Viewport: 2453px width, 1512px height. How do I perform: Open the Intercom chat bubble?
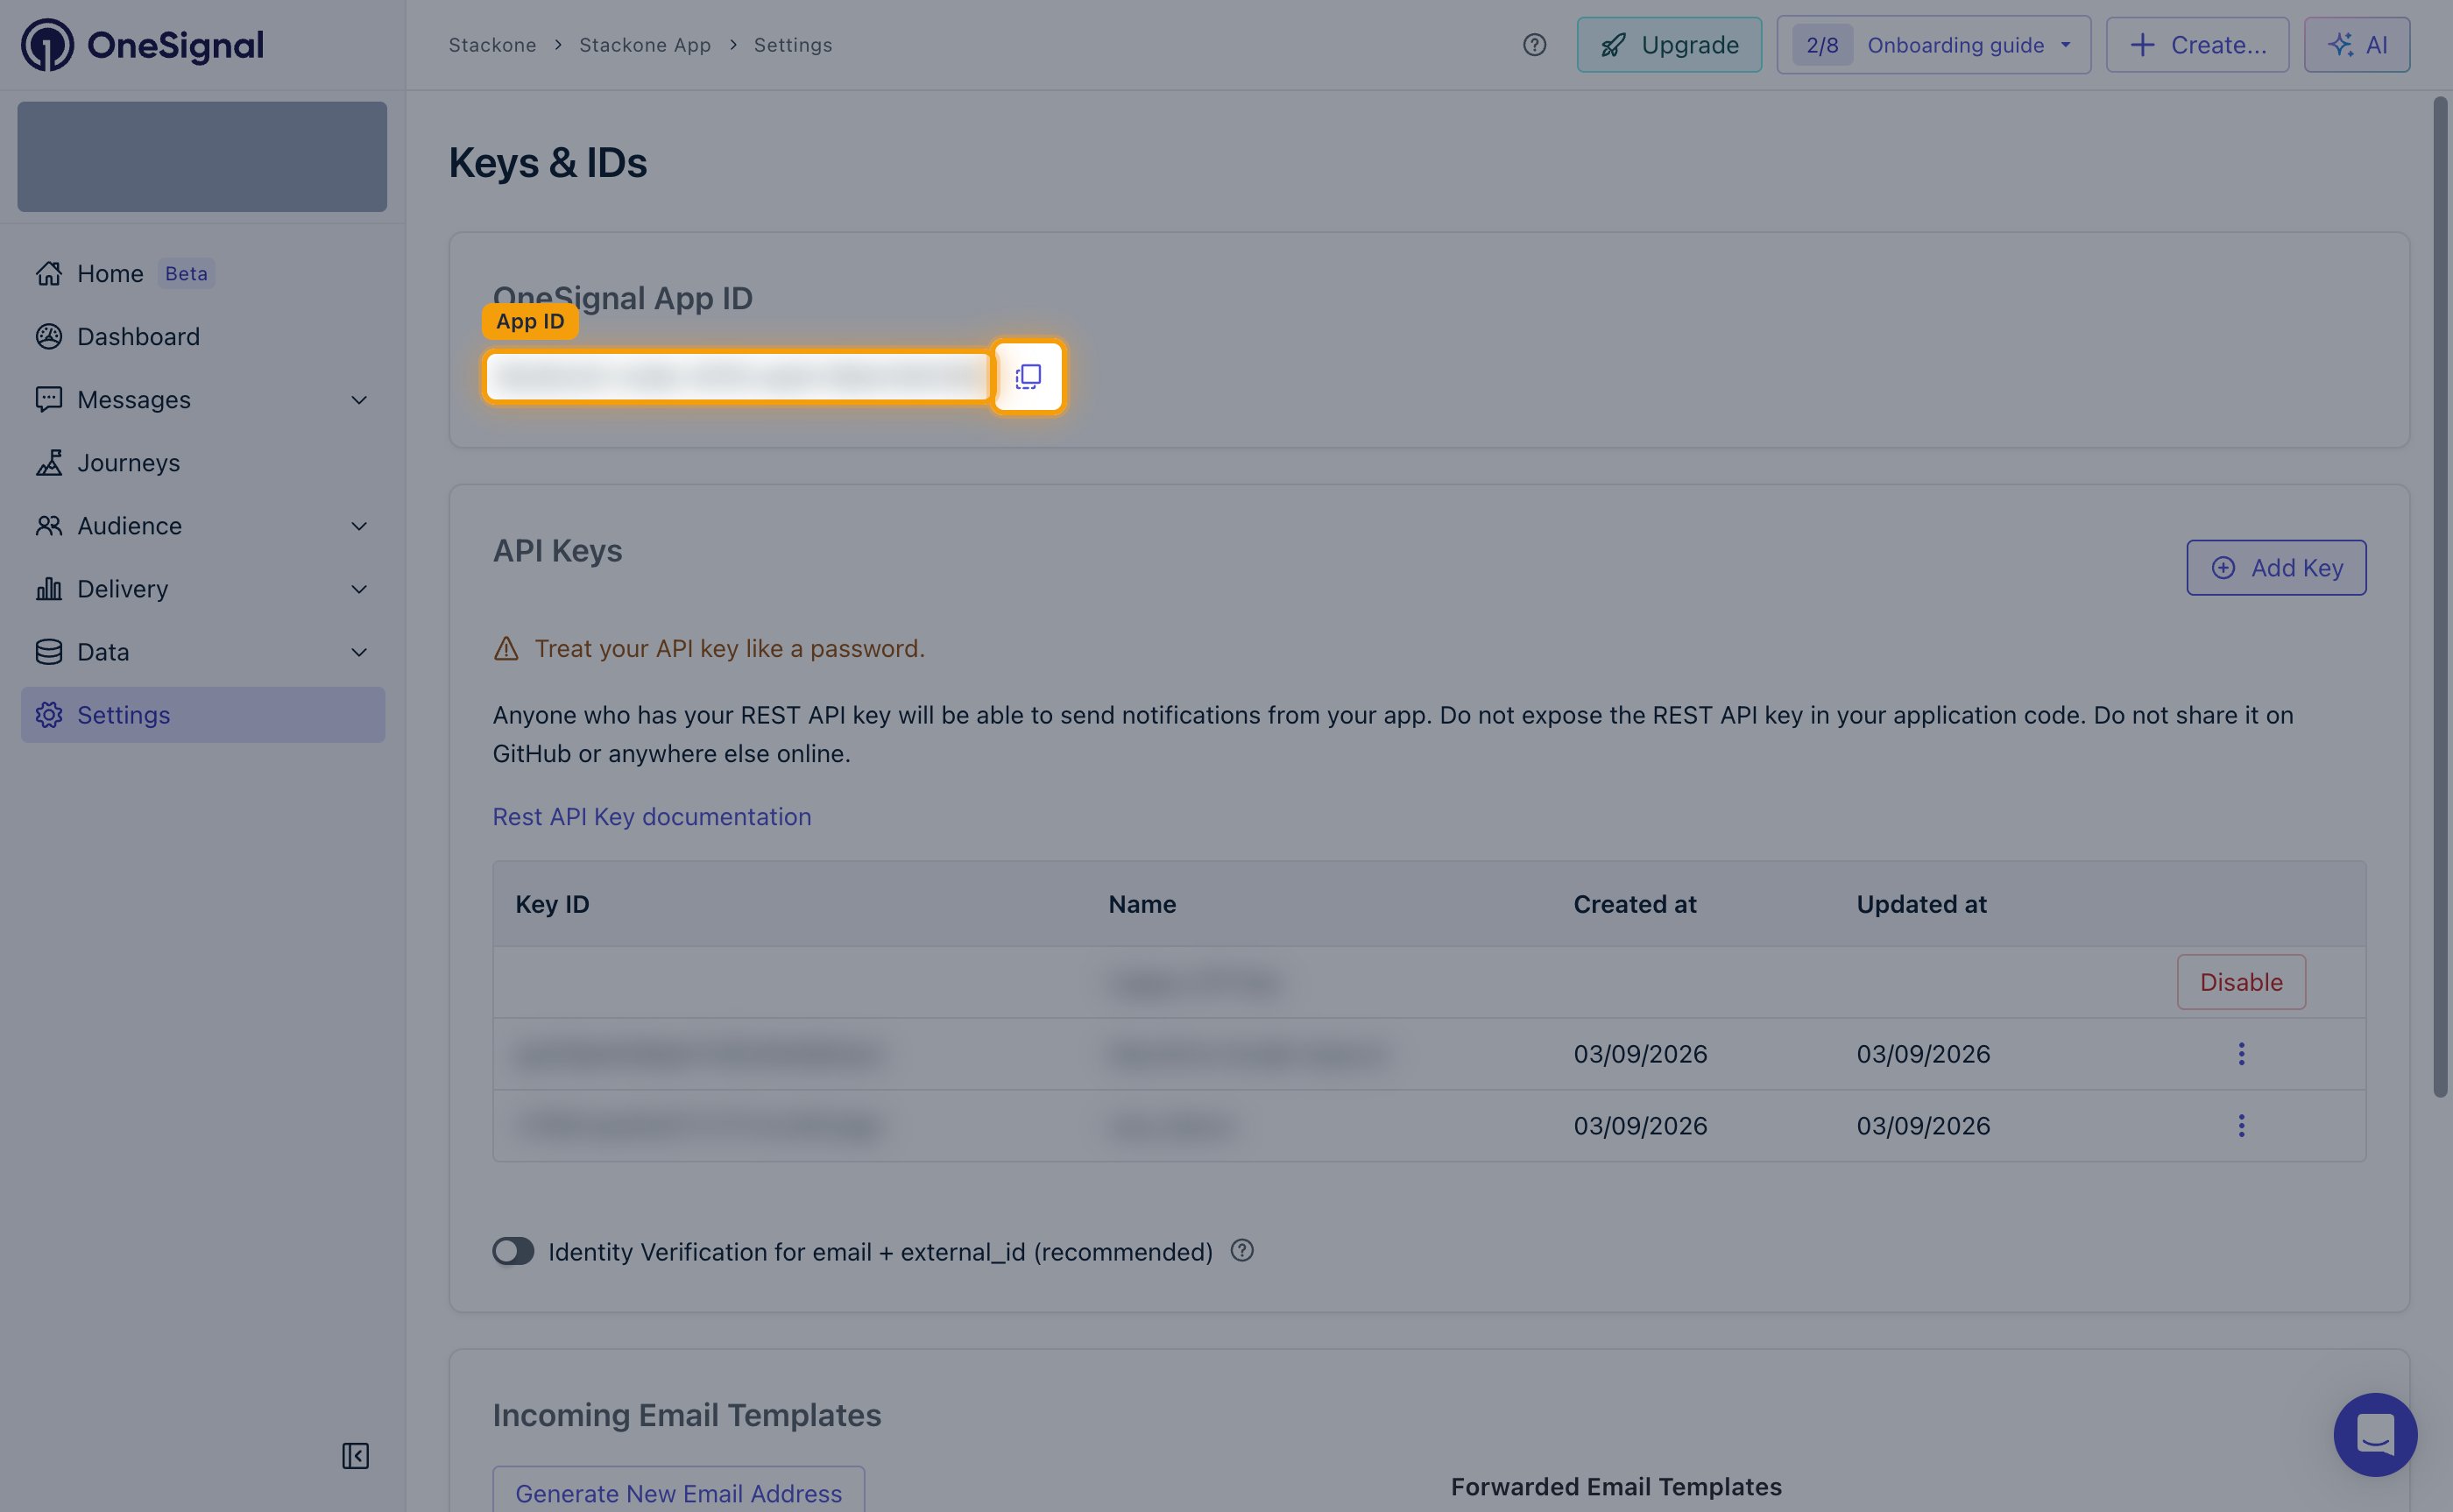[2375, 1434]
